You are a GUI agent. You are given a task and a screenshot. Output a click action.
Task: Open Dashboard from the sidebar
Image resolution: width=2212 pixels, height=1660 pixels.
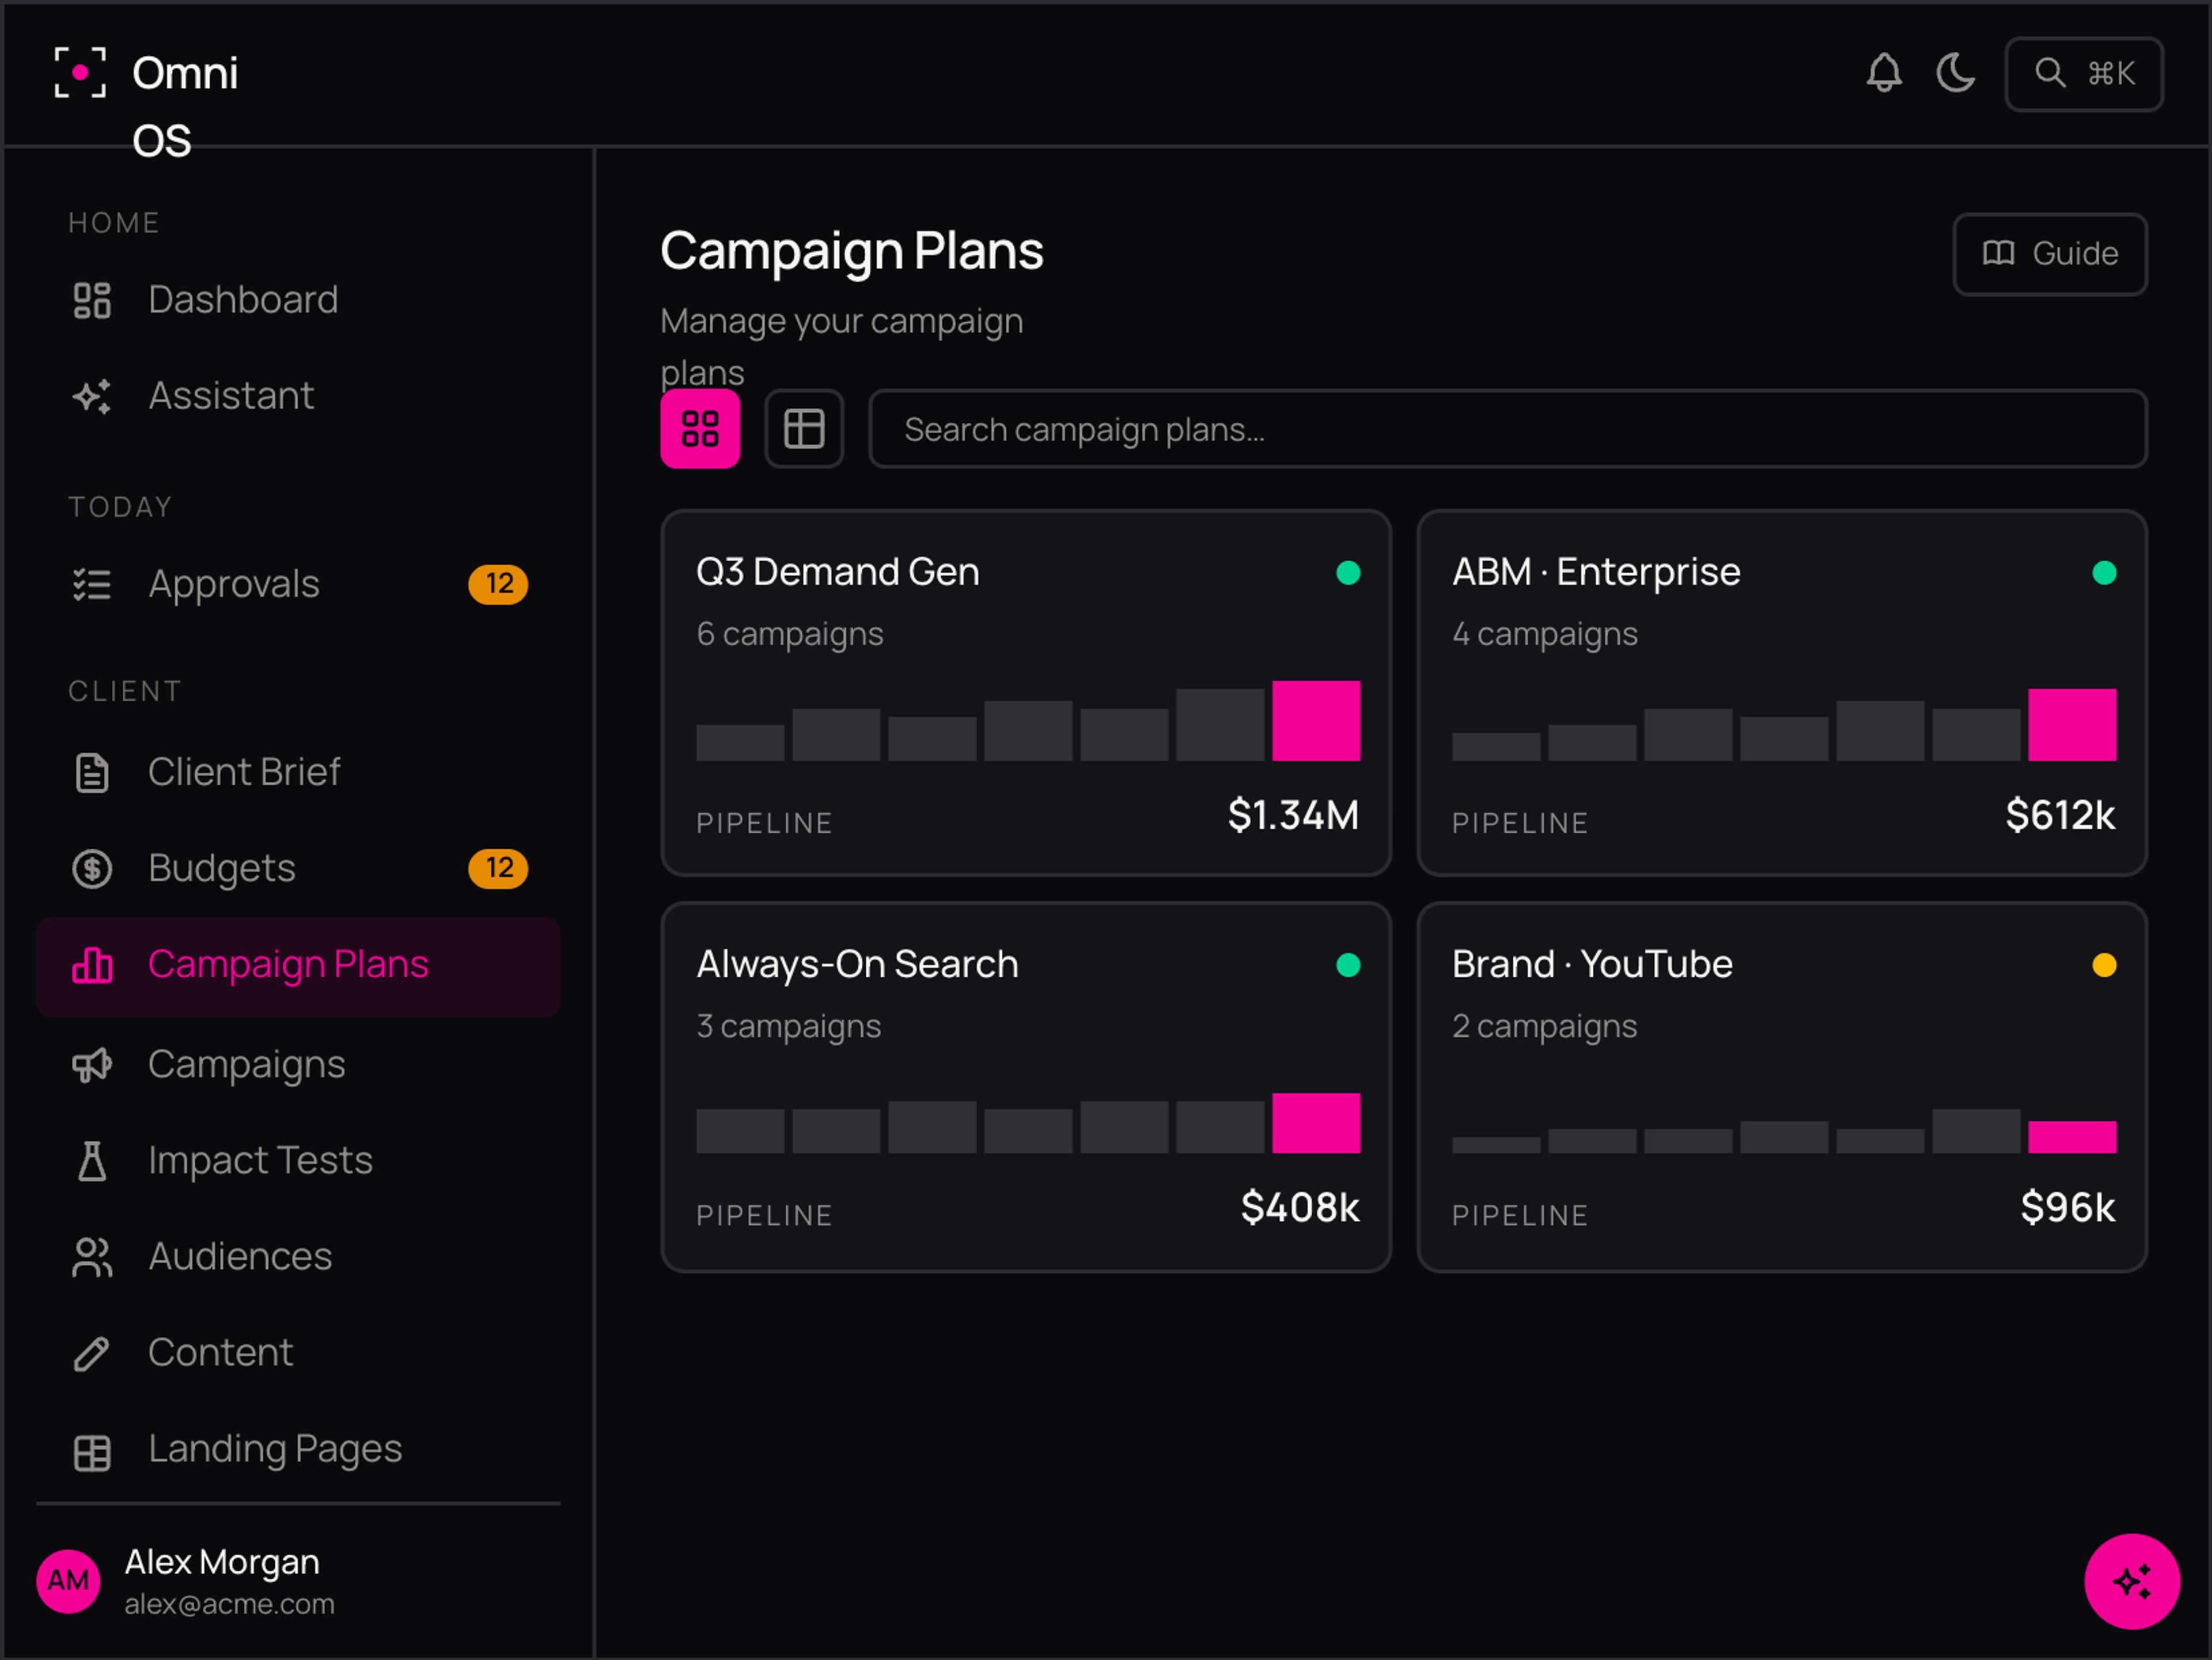click(x=298, y=300)
